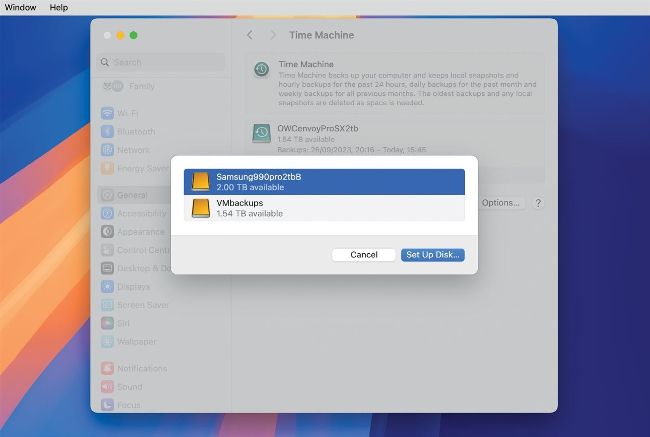Go back using the left chevron

point(250,35)
